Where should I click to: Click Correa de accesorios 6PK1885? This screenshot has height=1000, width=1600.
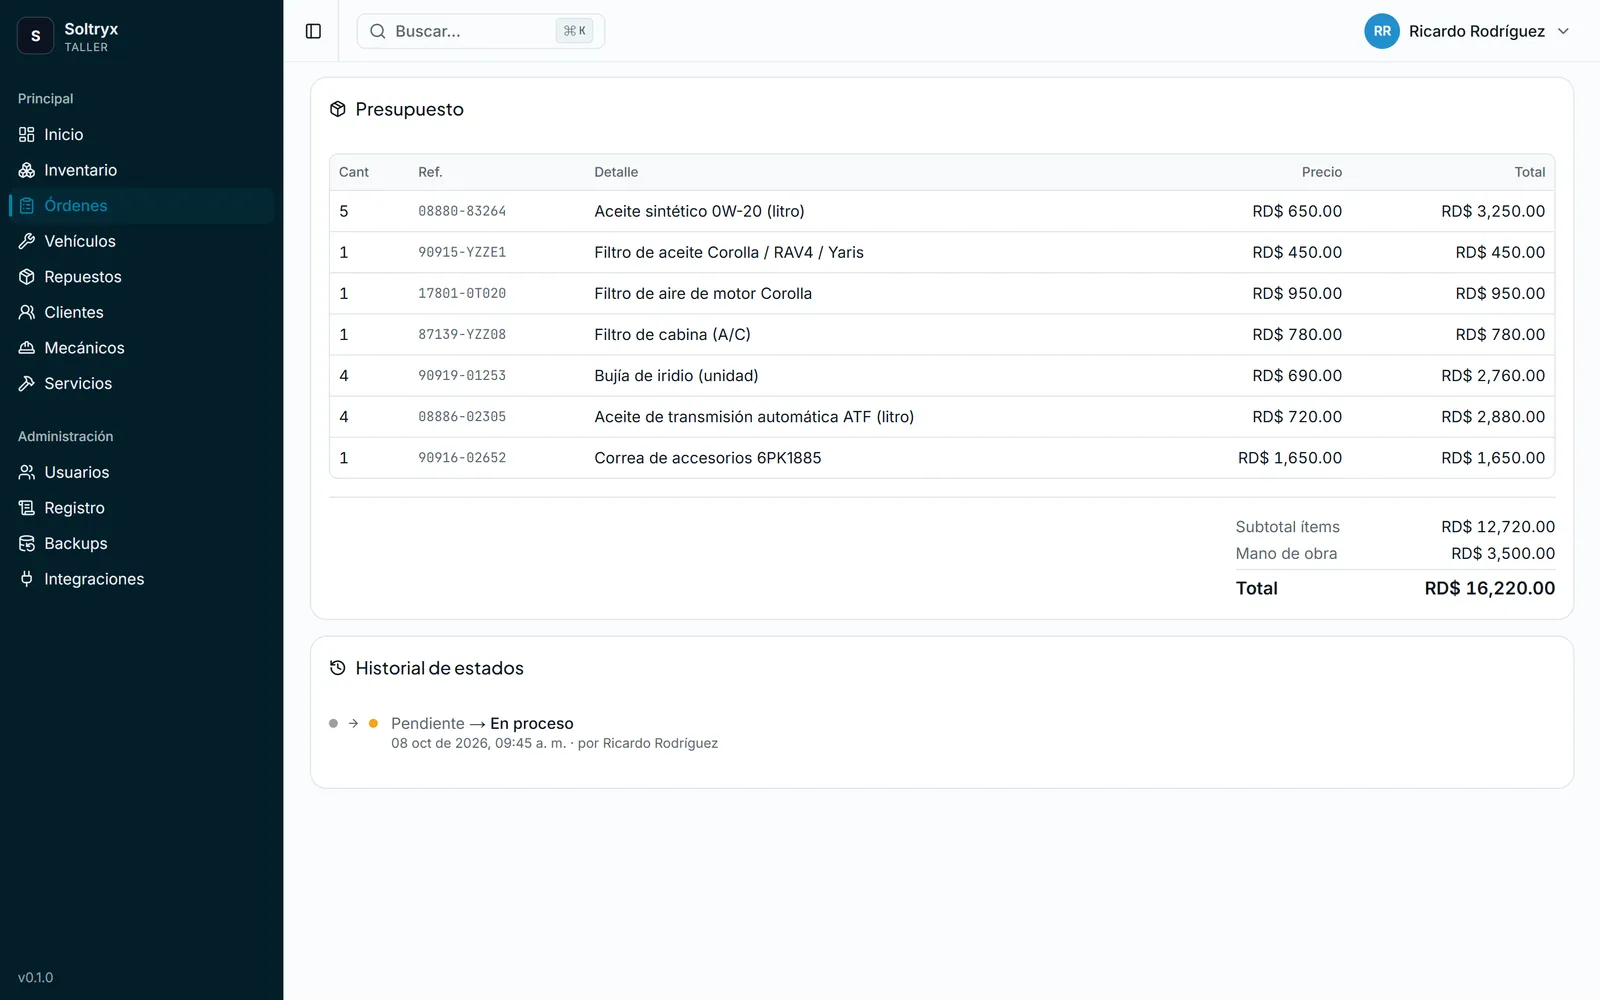[708, 457]
